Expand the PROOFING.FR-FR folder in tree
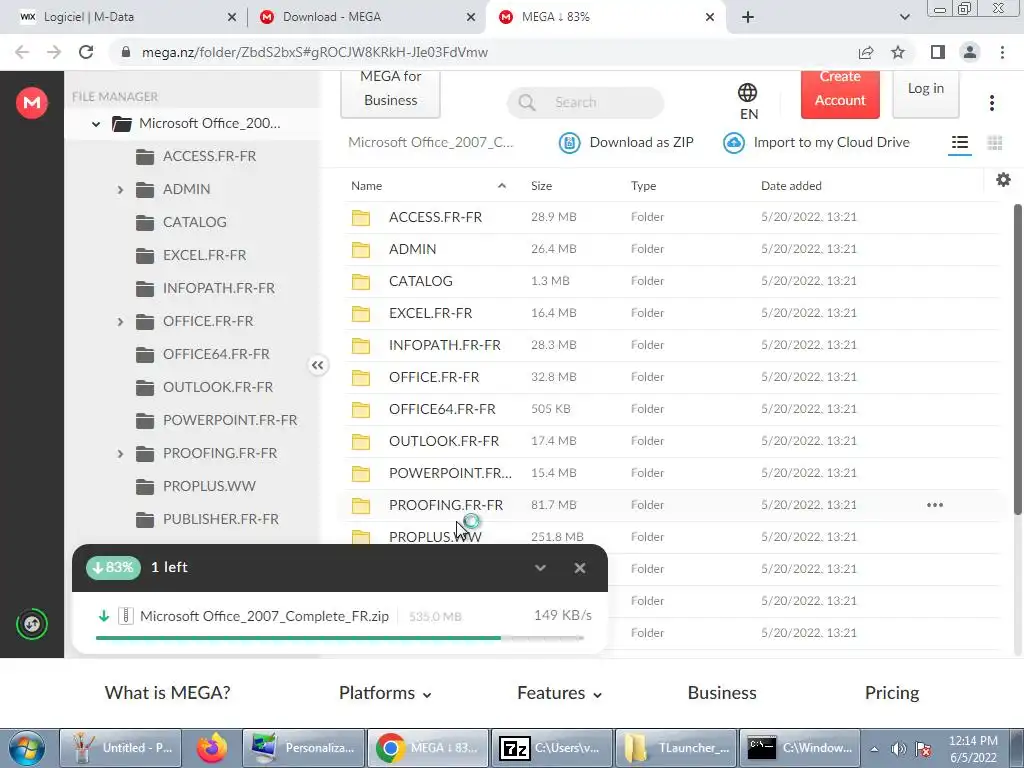This screenshot has height=768, width=1024. (120, 453)
